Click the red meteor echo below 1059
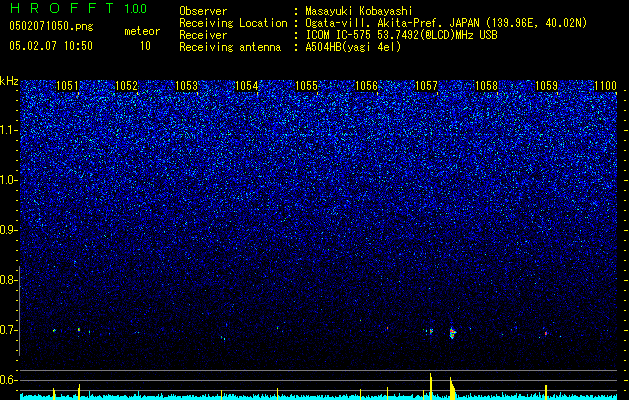The image size is (629, 400). click(546, 333)
